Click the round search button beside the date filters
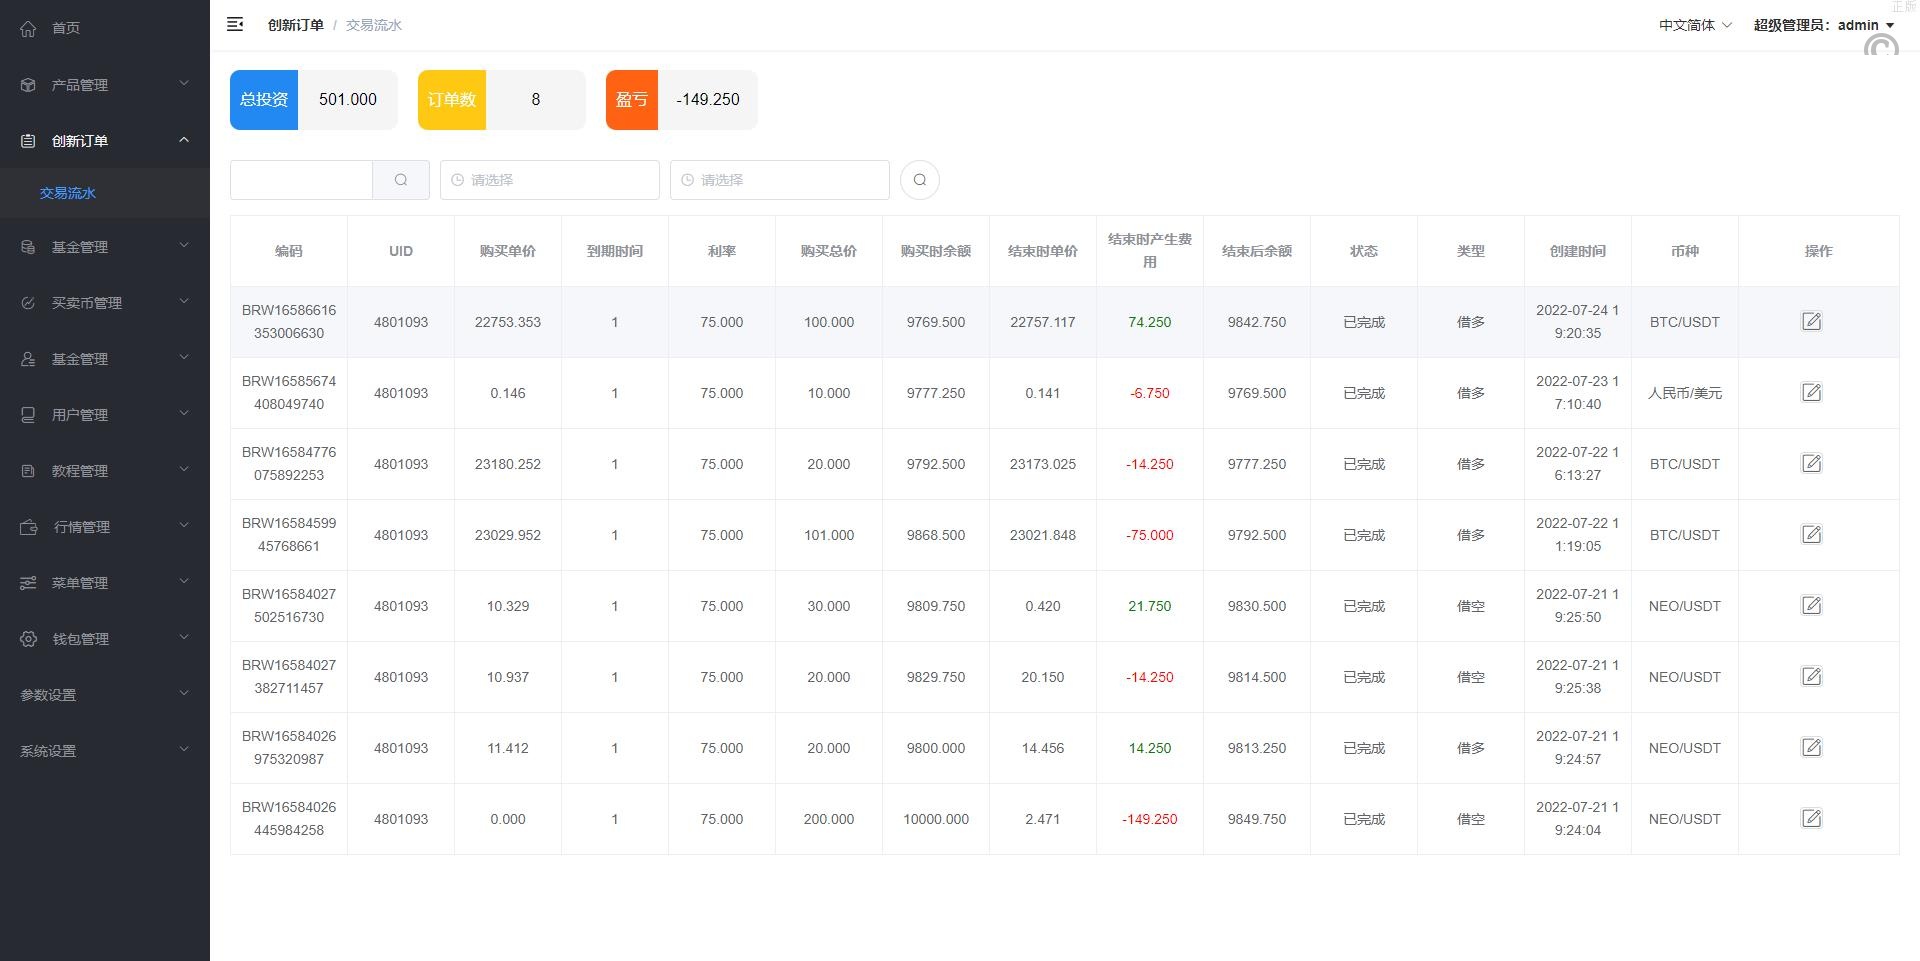 point(919,180)
